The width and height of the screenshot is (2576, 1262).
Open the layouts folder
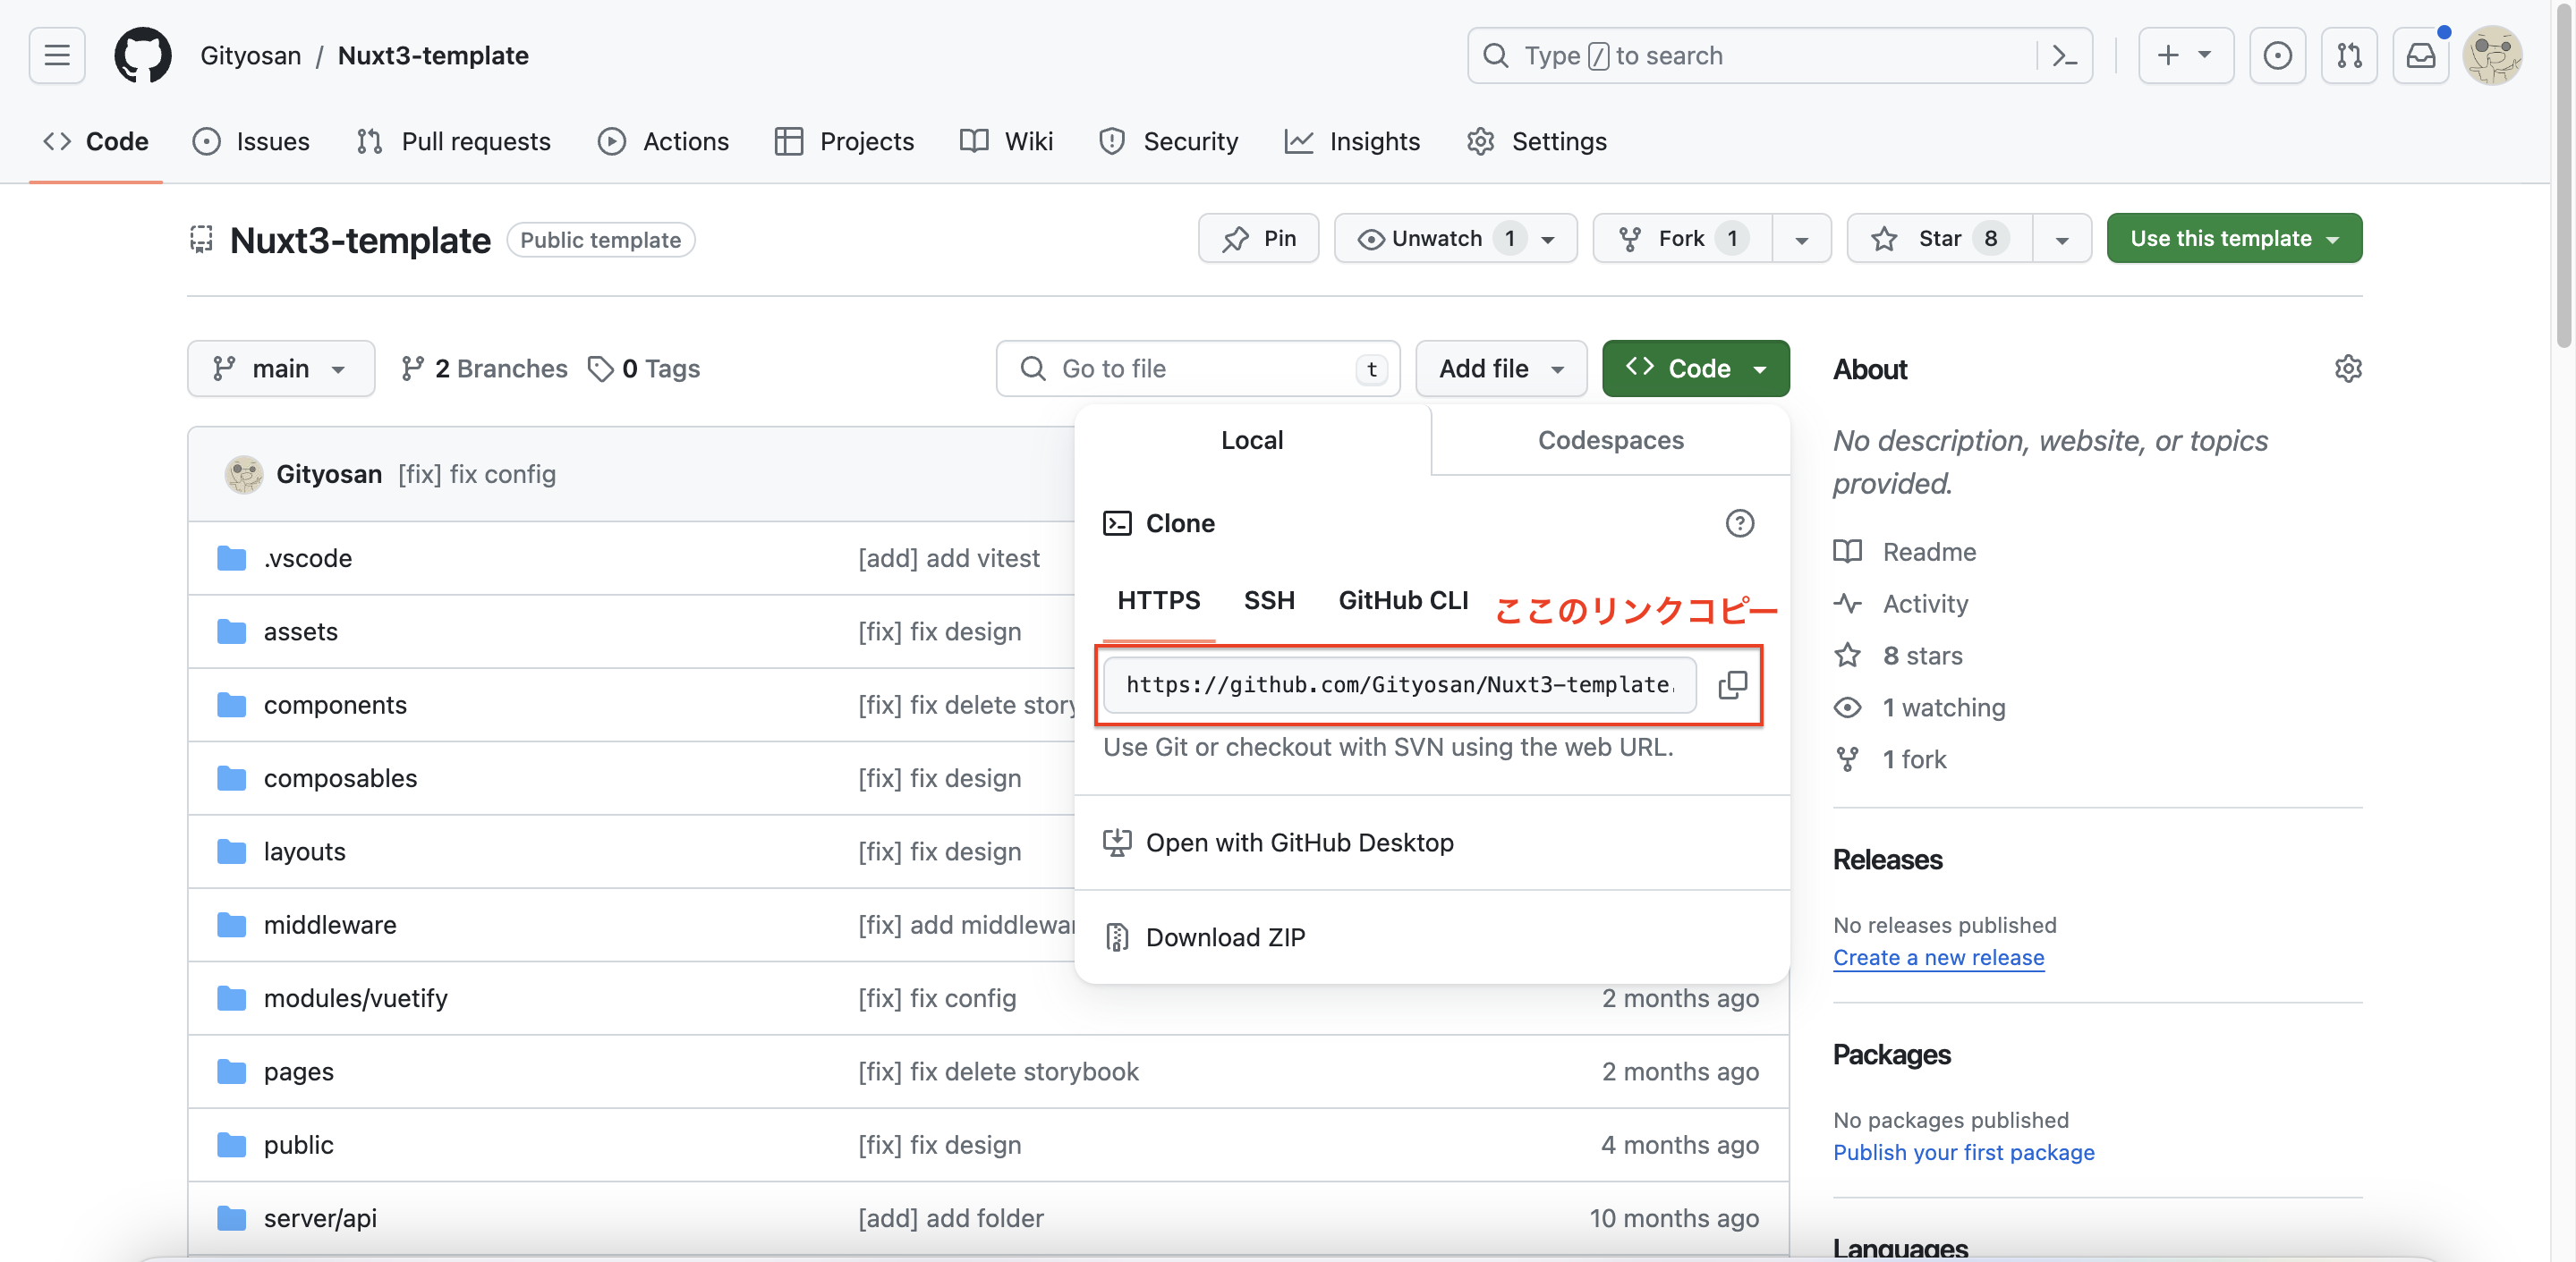pyautogui.click(x=304, y=851)
